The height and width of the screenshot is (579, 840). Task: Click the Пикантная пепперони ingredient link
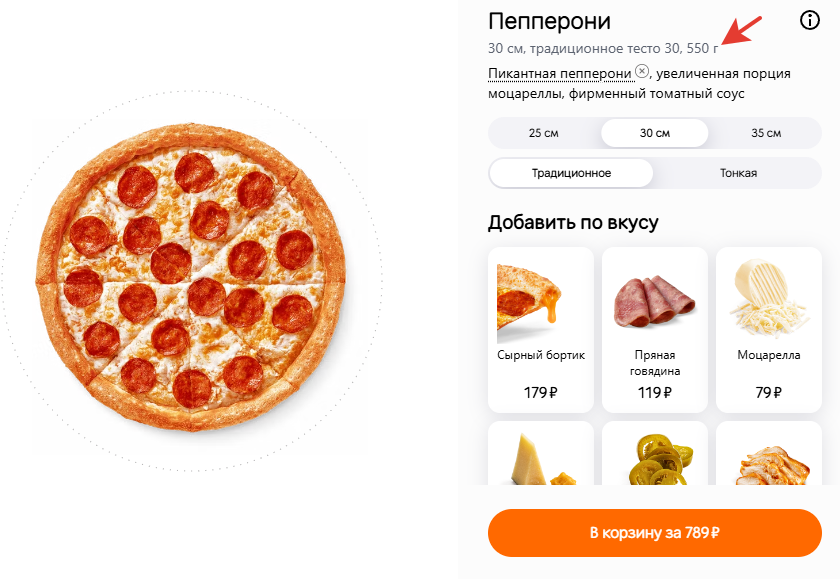click(560, 73)
